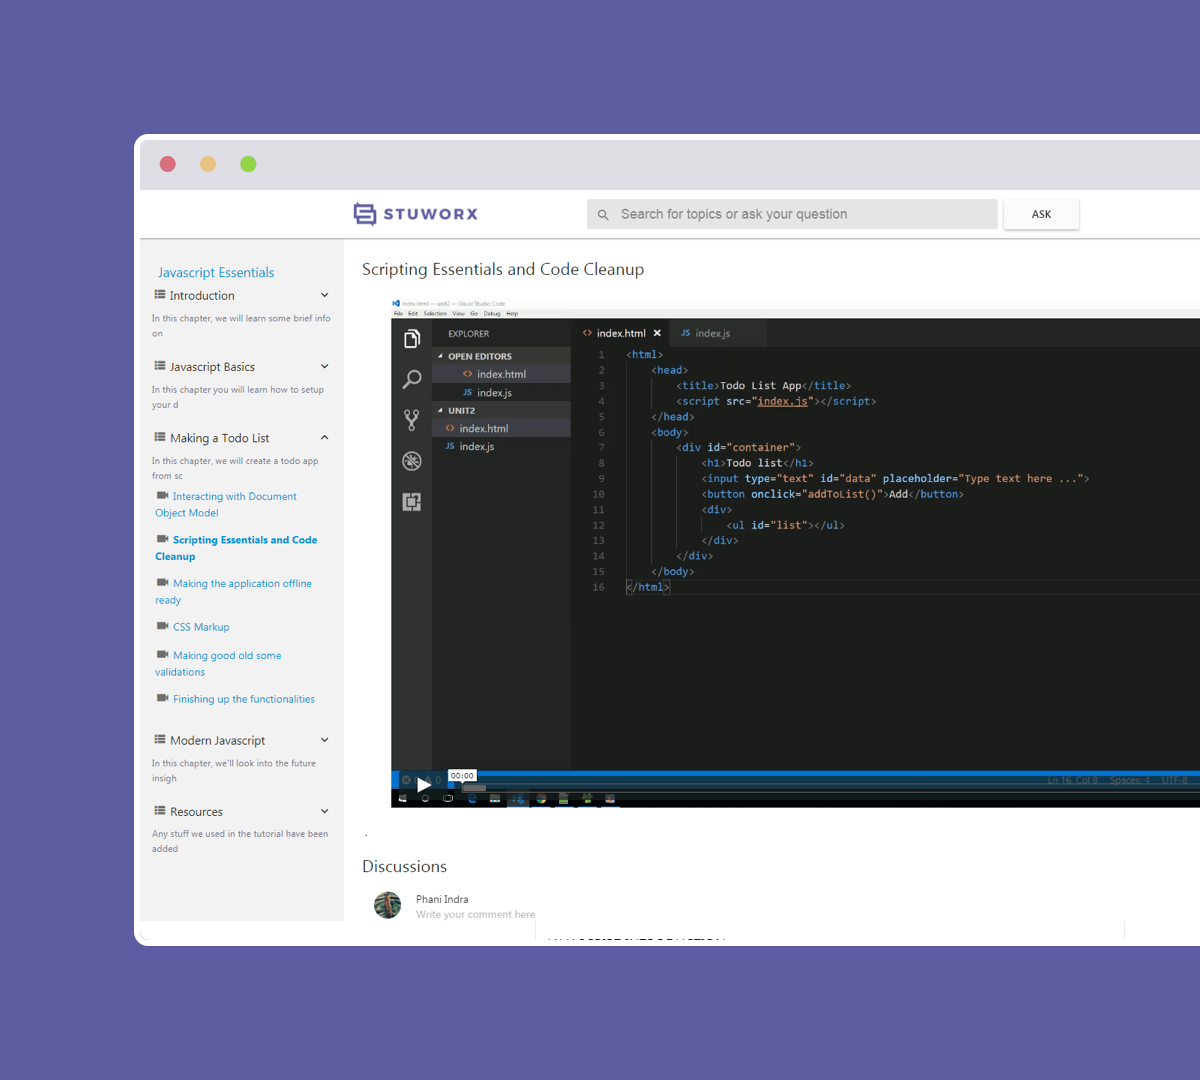Click the camera icon beside Interacting with Document Object Model
1200x1080 pixels.
pos(162,495)
